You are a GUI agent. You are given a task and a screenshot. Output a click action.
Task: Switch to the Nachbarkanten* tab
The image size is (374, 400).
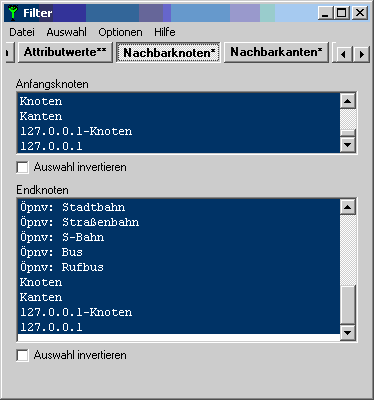[x=276, y=52]
